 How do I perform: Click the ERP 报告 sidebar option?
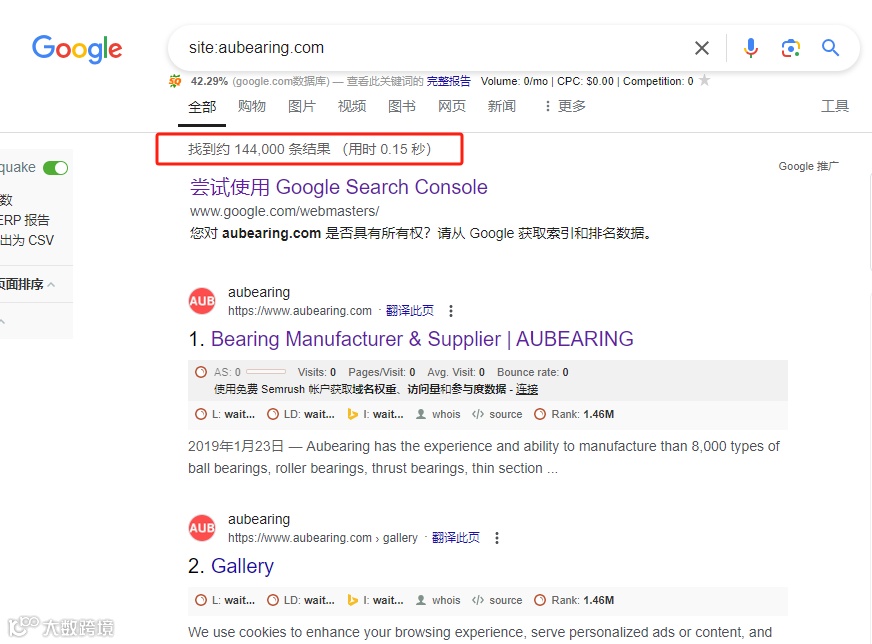click(24, 220)
